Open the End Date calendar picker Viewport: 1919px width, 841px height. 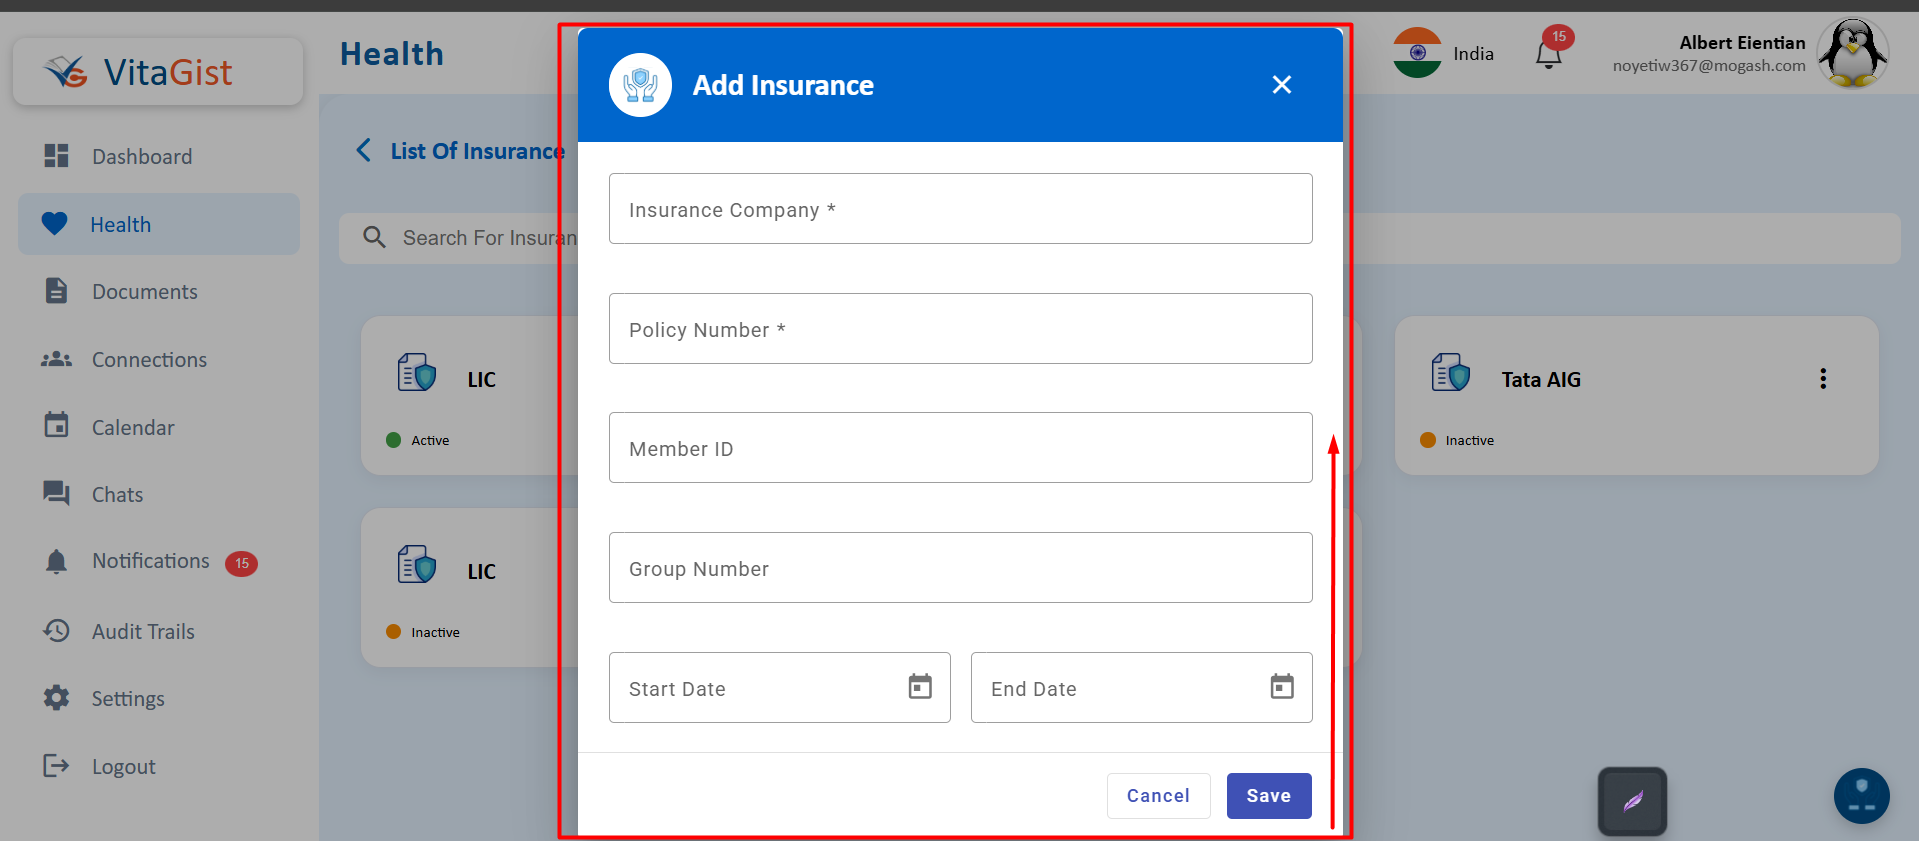1281,687
